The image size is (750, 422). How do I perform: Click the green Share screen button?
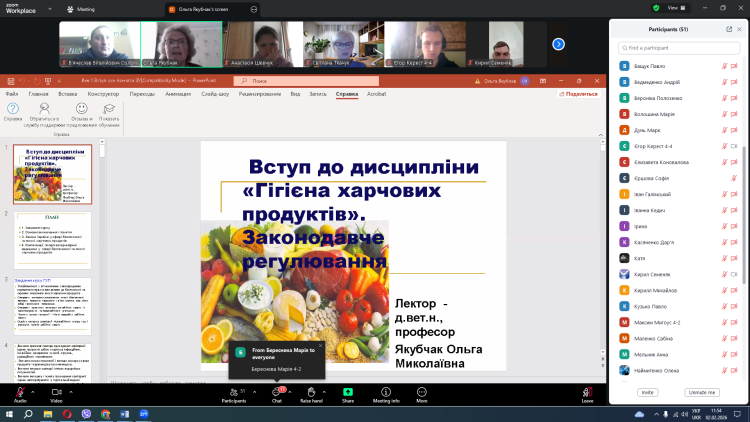click(348, 395)
